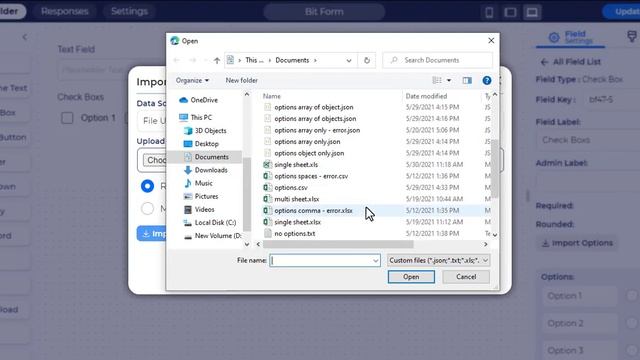Select file options array of object.json
The height and width of the screenshot is (360, 640).
(x=309, y=107)
